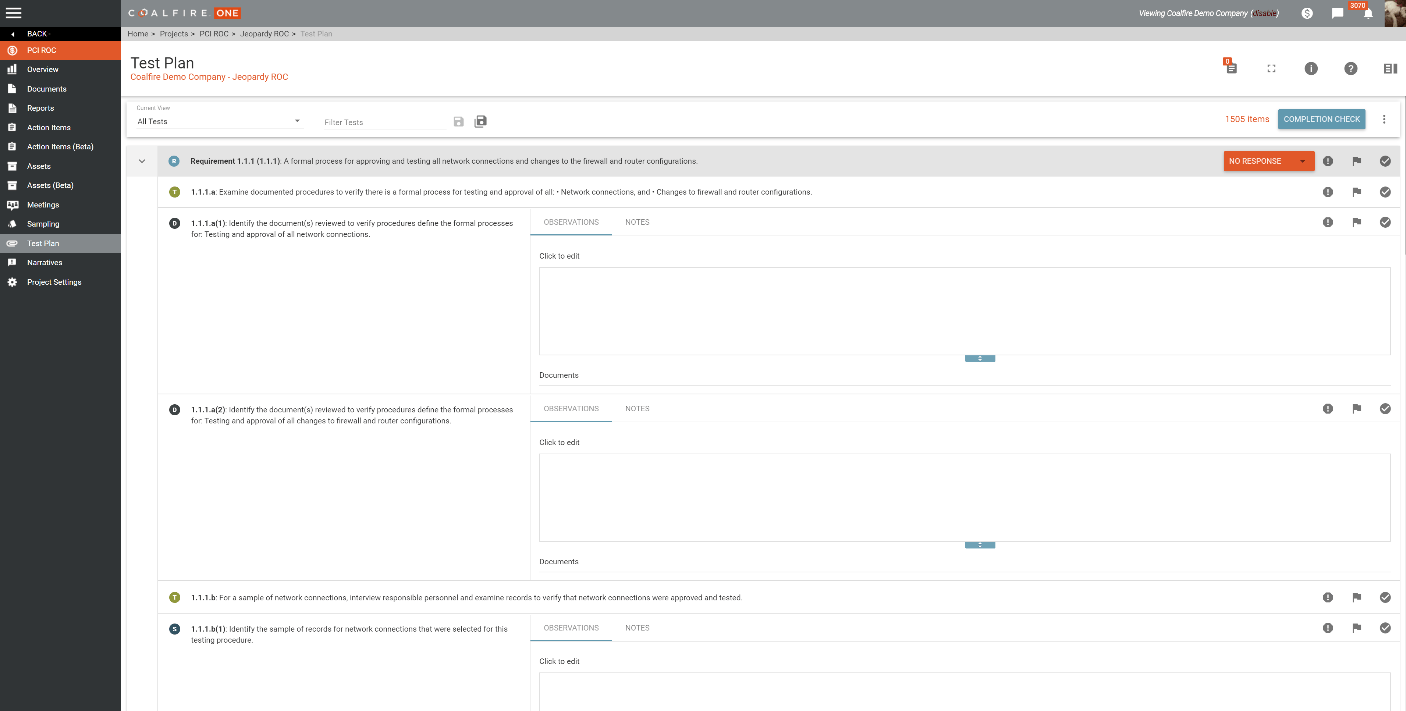Mark Requirement 1.1.1 as complete checkmark
This screenshot has height=711, width=1406.
click(1385, 161)
